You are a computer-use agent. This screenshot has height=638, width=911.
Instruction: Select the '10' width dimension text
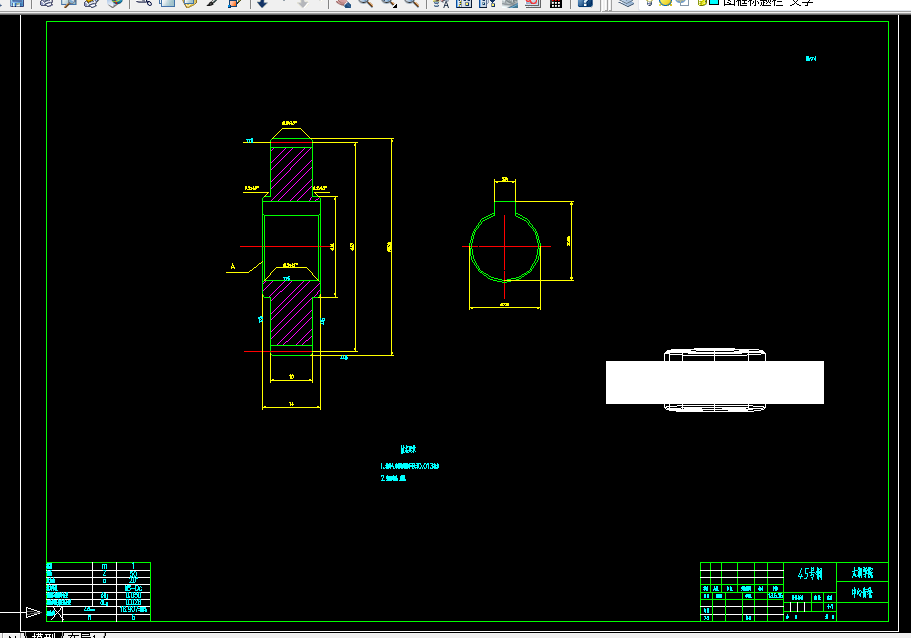(x=292, y=377)
